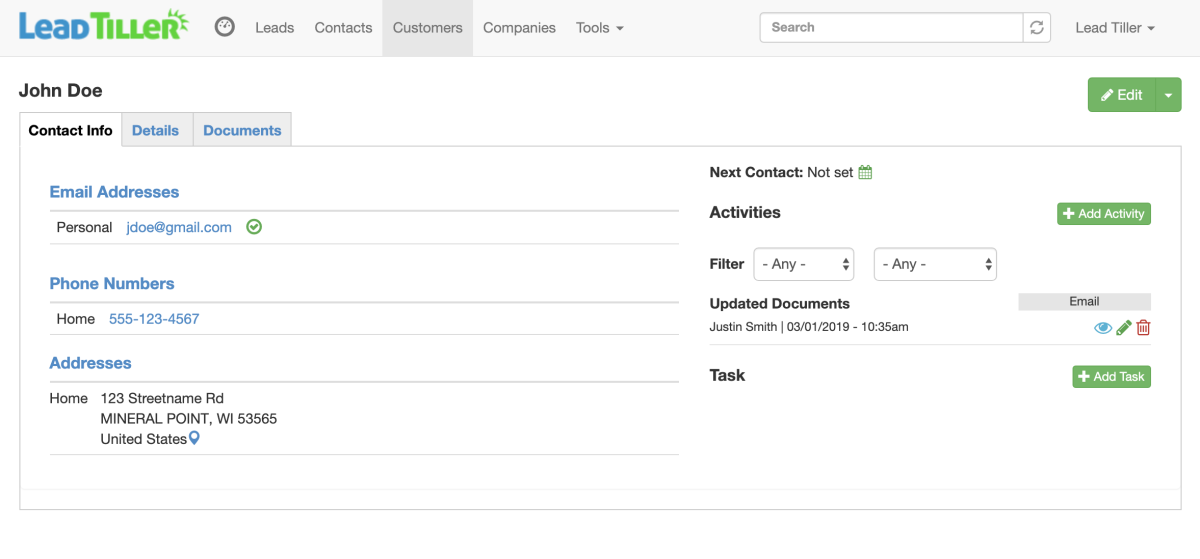Click the Add Task button
This screenshot has height=559, width=1200.
[x=1111, y=377]
